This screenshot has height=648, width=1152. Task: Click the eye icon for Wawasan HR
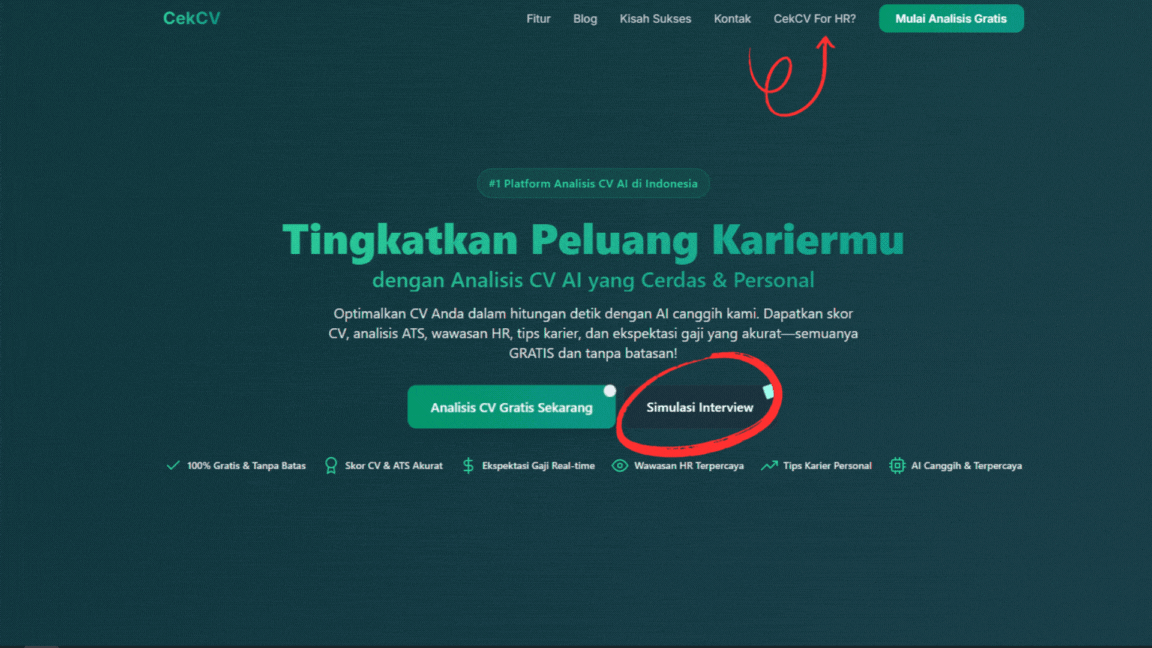pos(619,466)
